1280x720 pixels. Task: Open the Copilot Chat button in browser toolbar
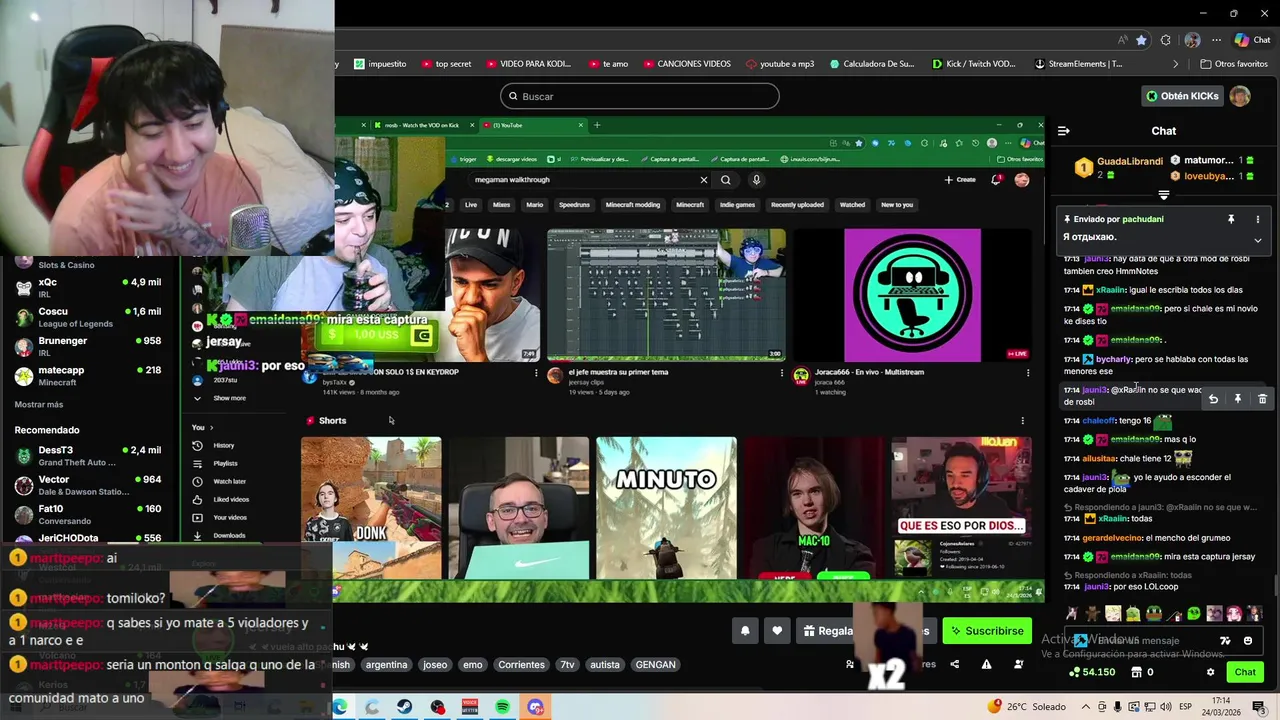1252,40
